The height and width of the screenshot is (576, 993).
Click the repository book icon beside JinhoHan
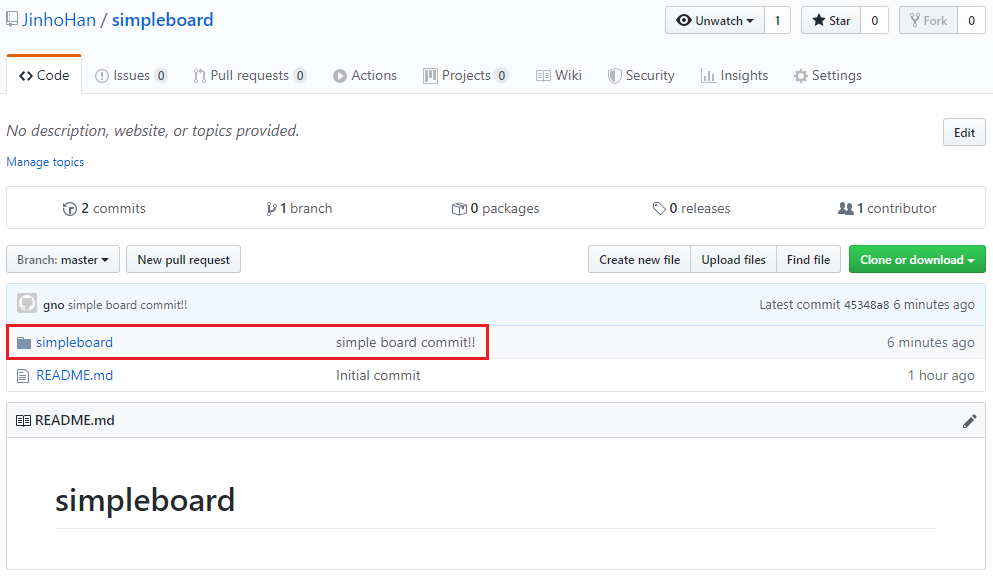12,20
